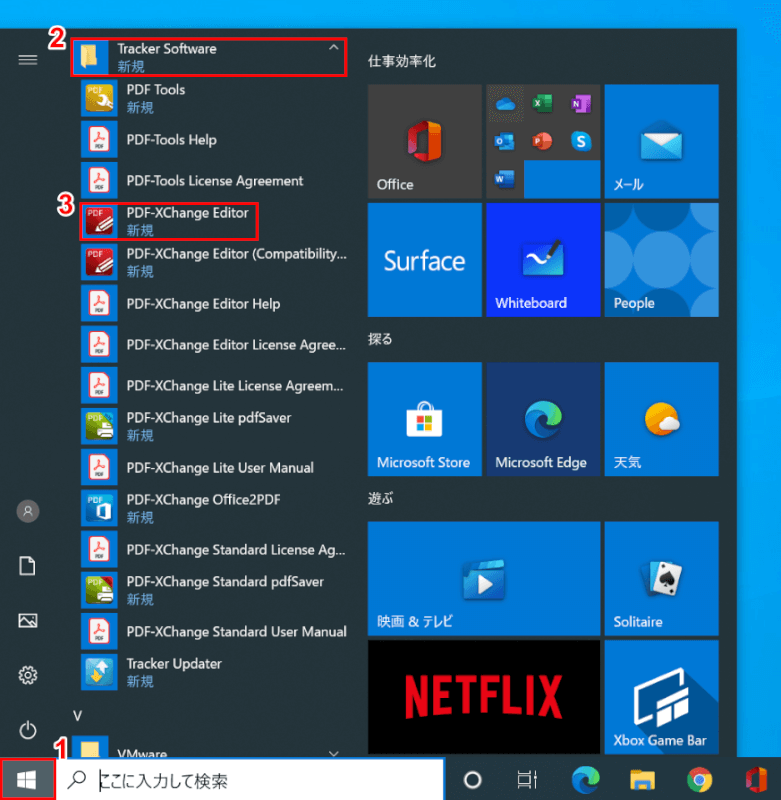Open PDF-XChange Standard License Ag... entry
The image size is (781, 800).
point(214,549)
